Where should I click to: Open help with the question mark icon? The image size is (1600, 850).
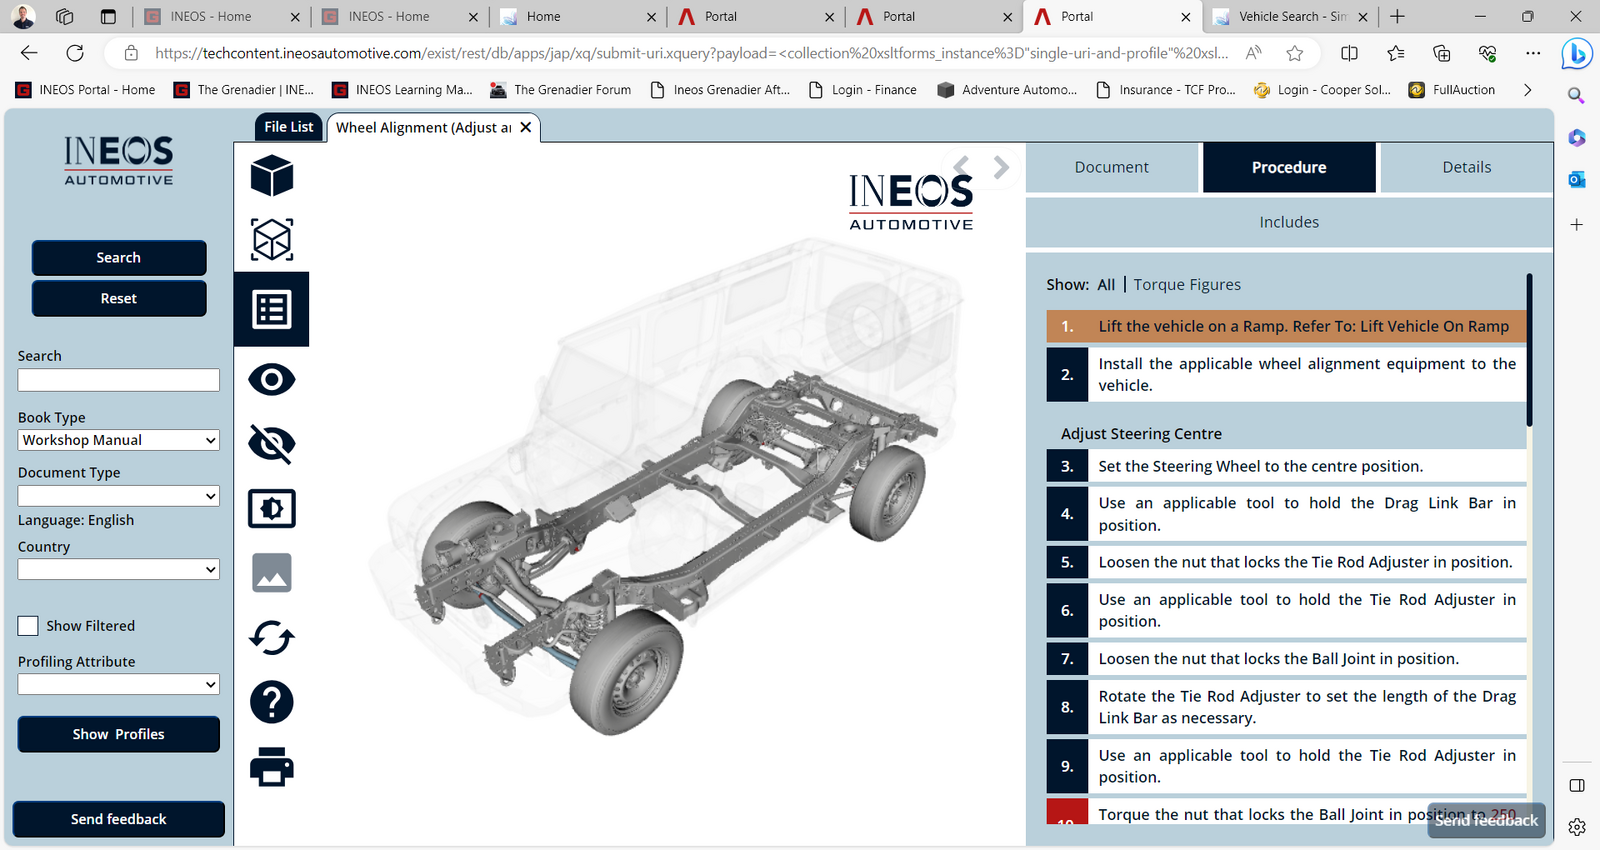[272, 702]
